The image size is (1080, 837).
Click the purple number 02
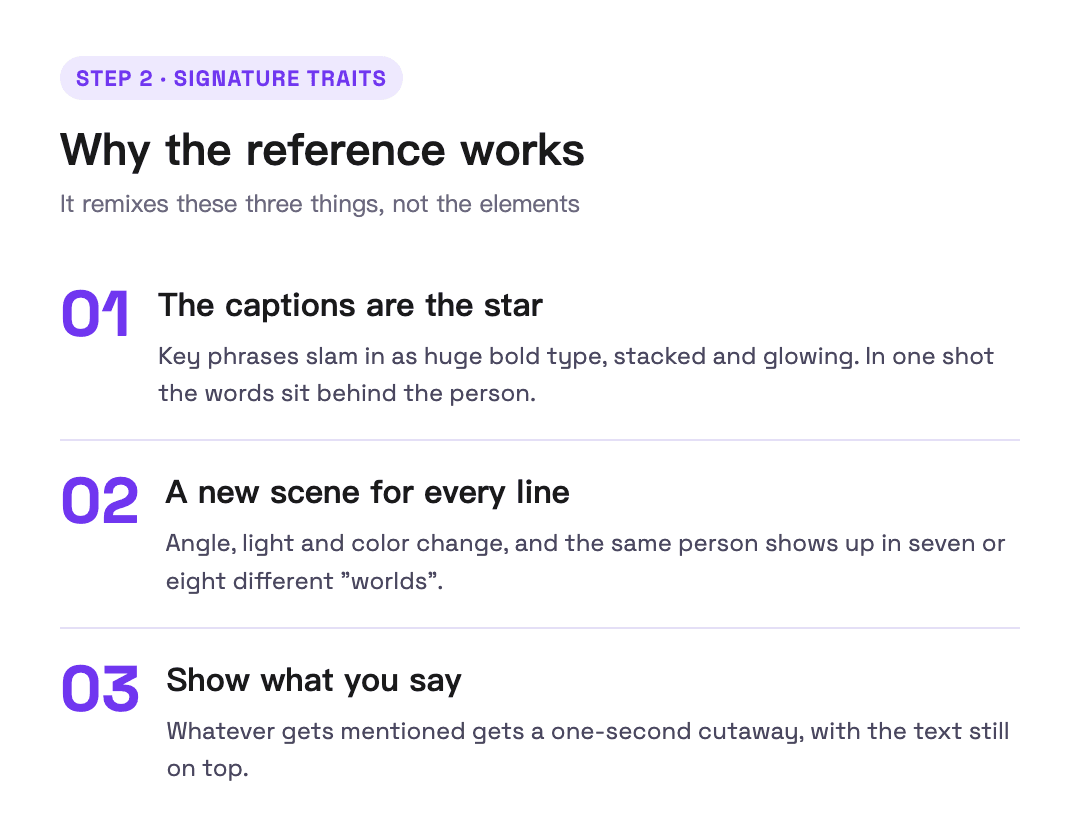(x=99, y=501)
